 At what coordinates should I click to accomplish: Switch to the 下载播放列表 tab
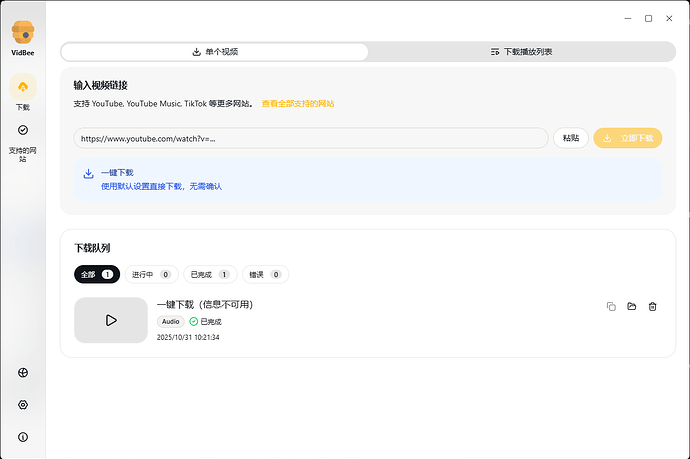click(x=521, y=52)
